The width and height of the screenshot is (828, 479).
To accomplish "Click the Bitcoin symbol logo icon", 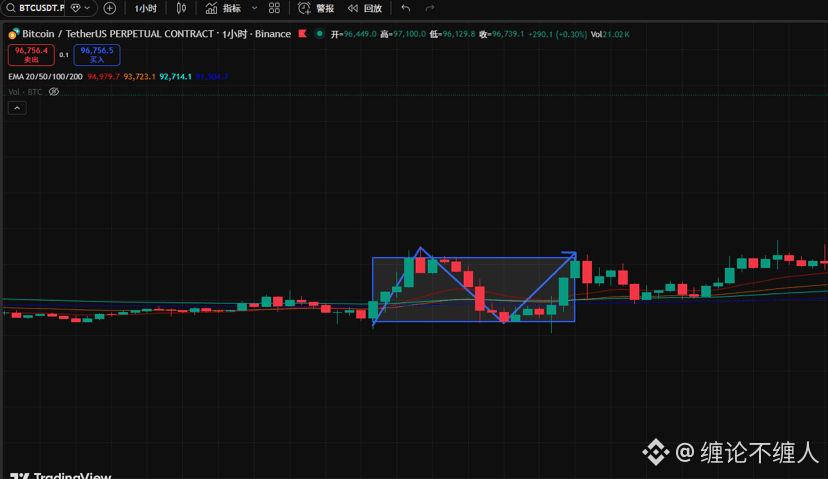I will pyautogui.click(x=14, y=34).
